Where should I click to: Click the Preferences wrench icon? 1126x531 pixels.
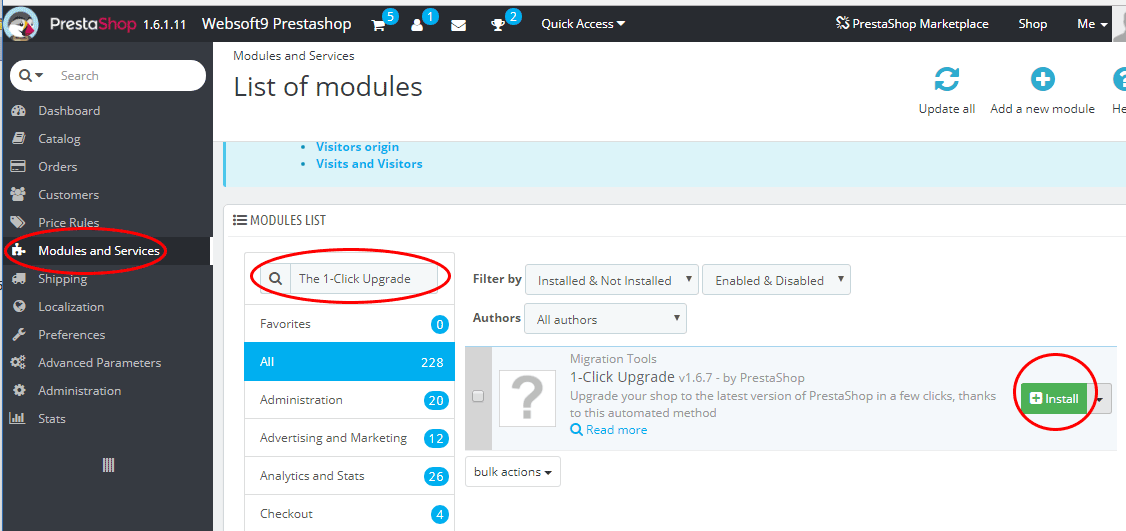[x=19, y=335]
